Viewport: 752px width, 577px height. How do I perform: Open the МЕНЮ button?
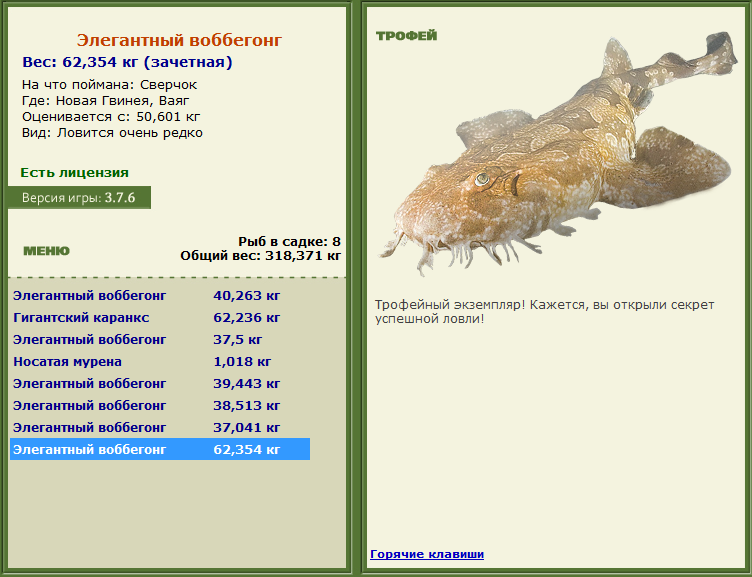point(47,251)
